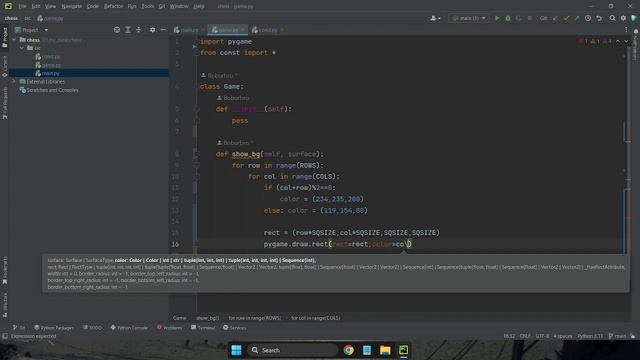
Task: Collapse all items in Project panel
Action: pos(139,30)
